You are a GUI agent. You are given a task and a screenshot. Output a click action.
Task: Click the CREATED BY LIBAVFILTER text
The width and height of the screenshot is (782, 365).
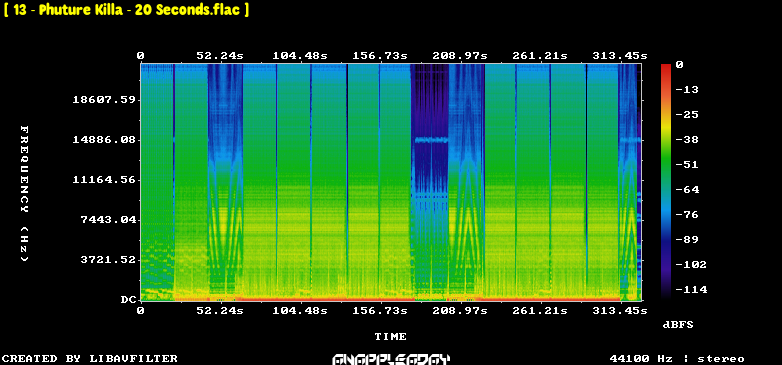[x=90, y=359]
